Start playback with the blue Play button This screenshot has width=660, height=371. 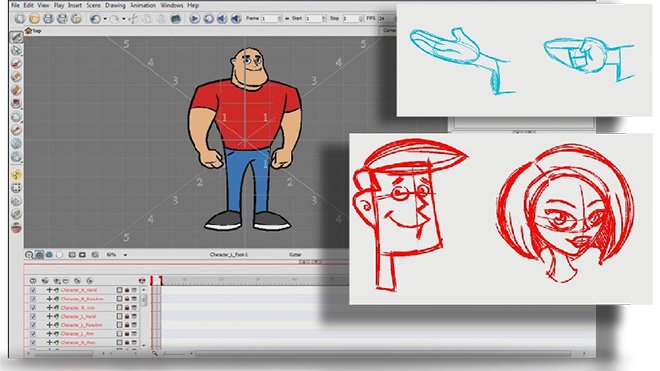[194, 19]
